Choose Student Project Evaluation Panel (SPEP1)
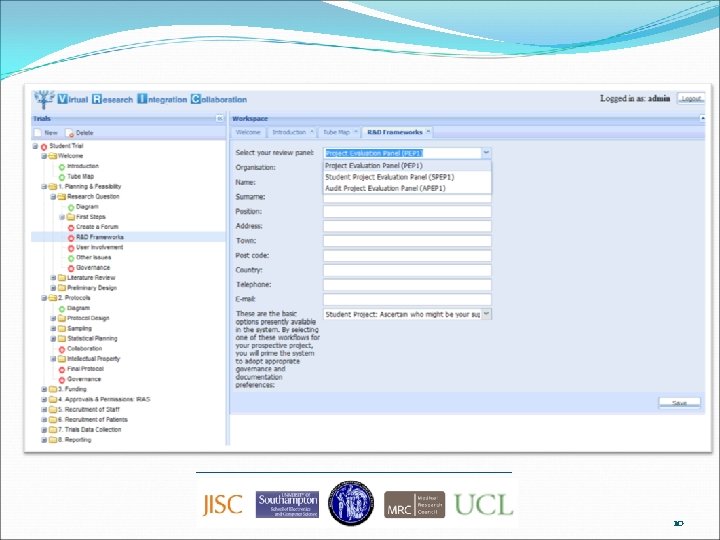This screenshot has height=540, width=720. 407,177
